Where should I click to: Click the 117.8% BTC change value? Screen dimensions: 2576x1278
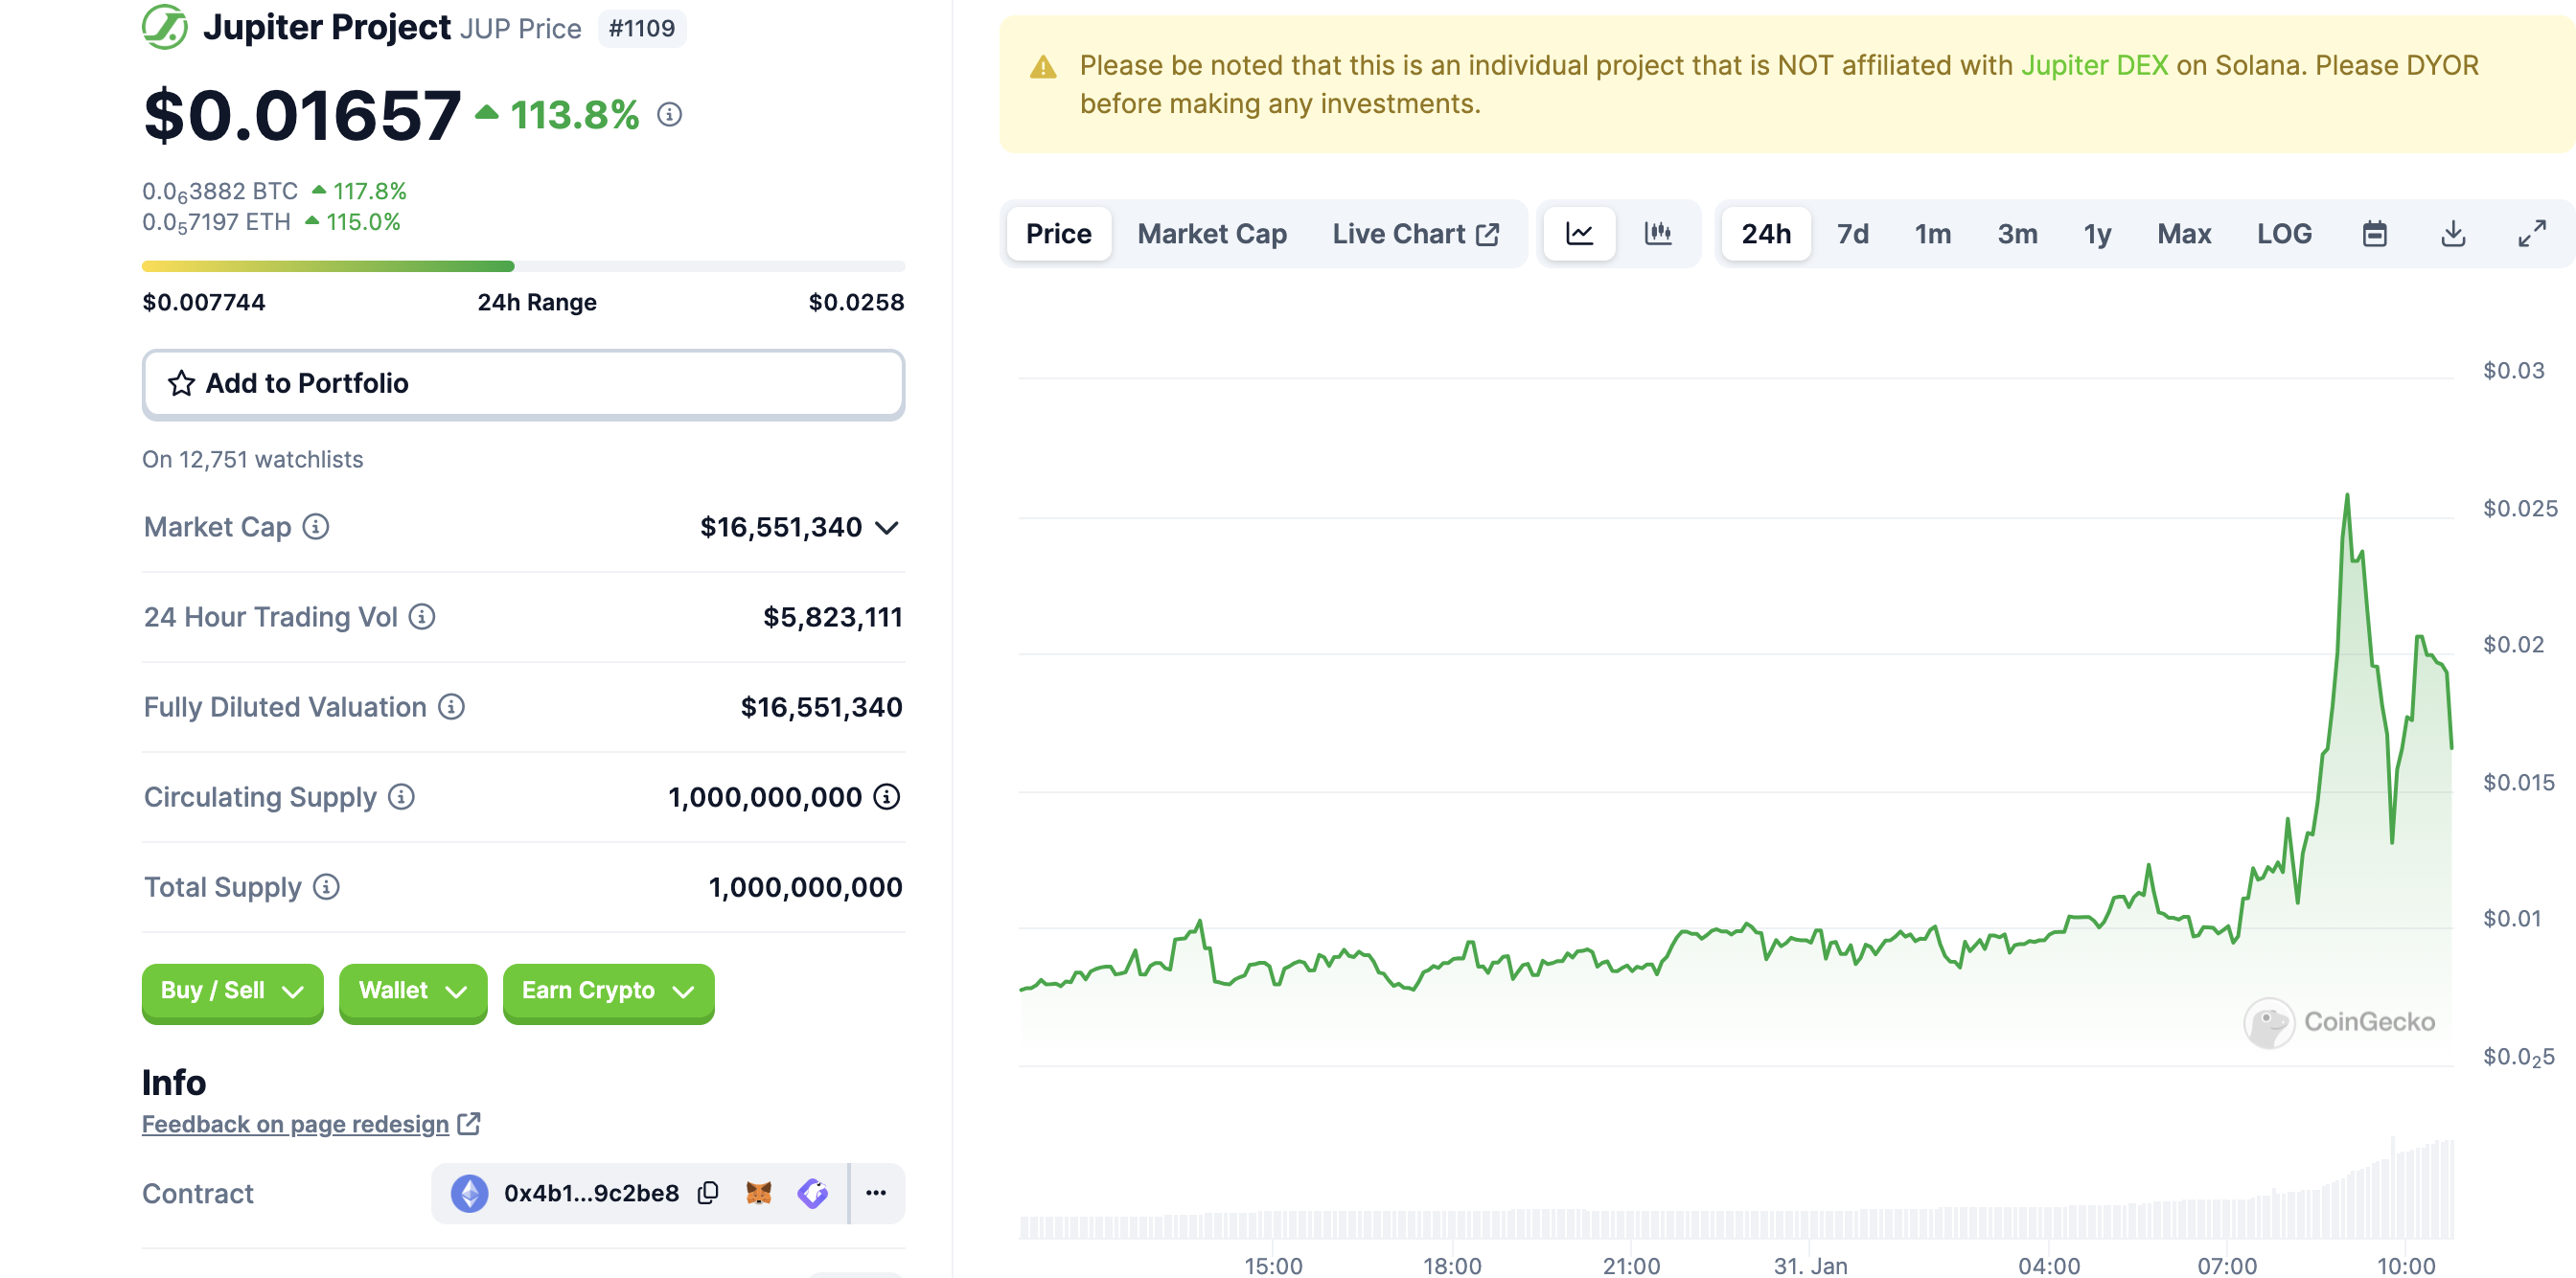click(369, 191)
